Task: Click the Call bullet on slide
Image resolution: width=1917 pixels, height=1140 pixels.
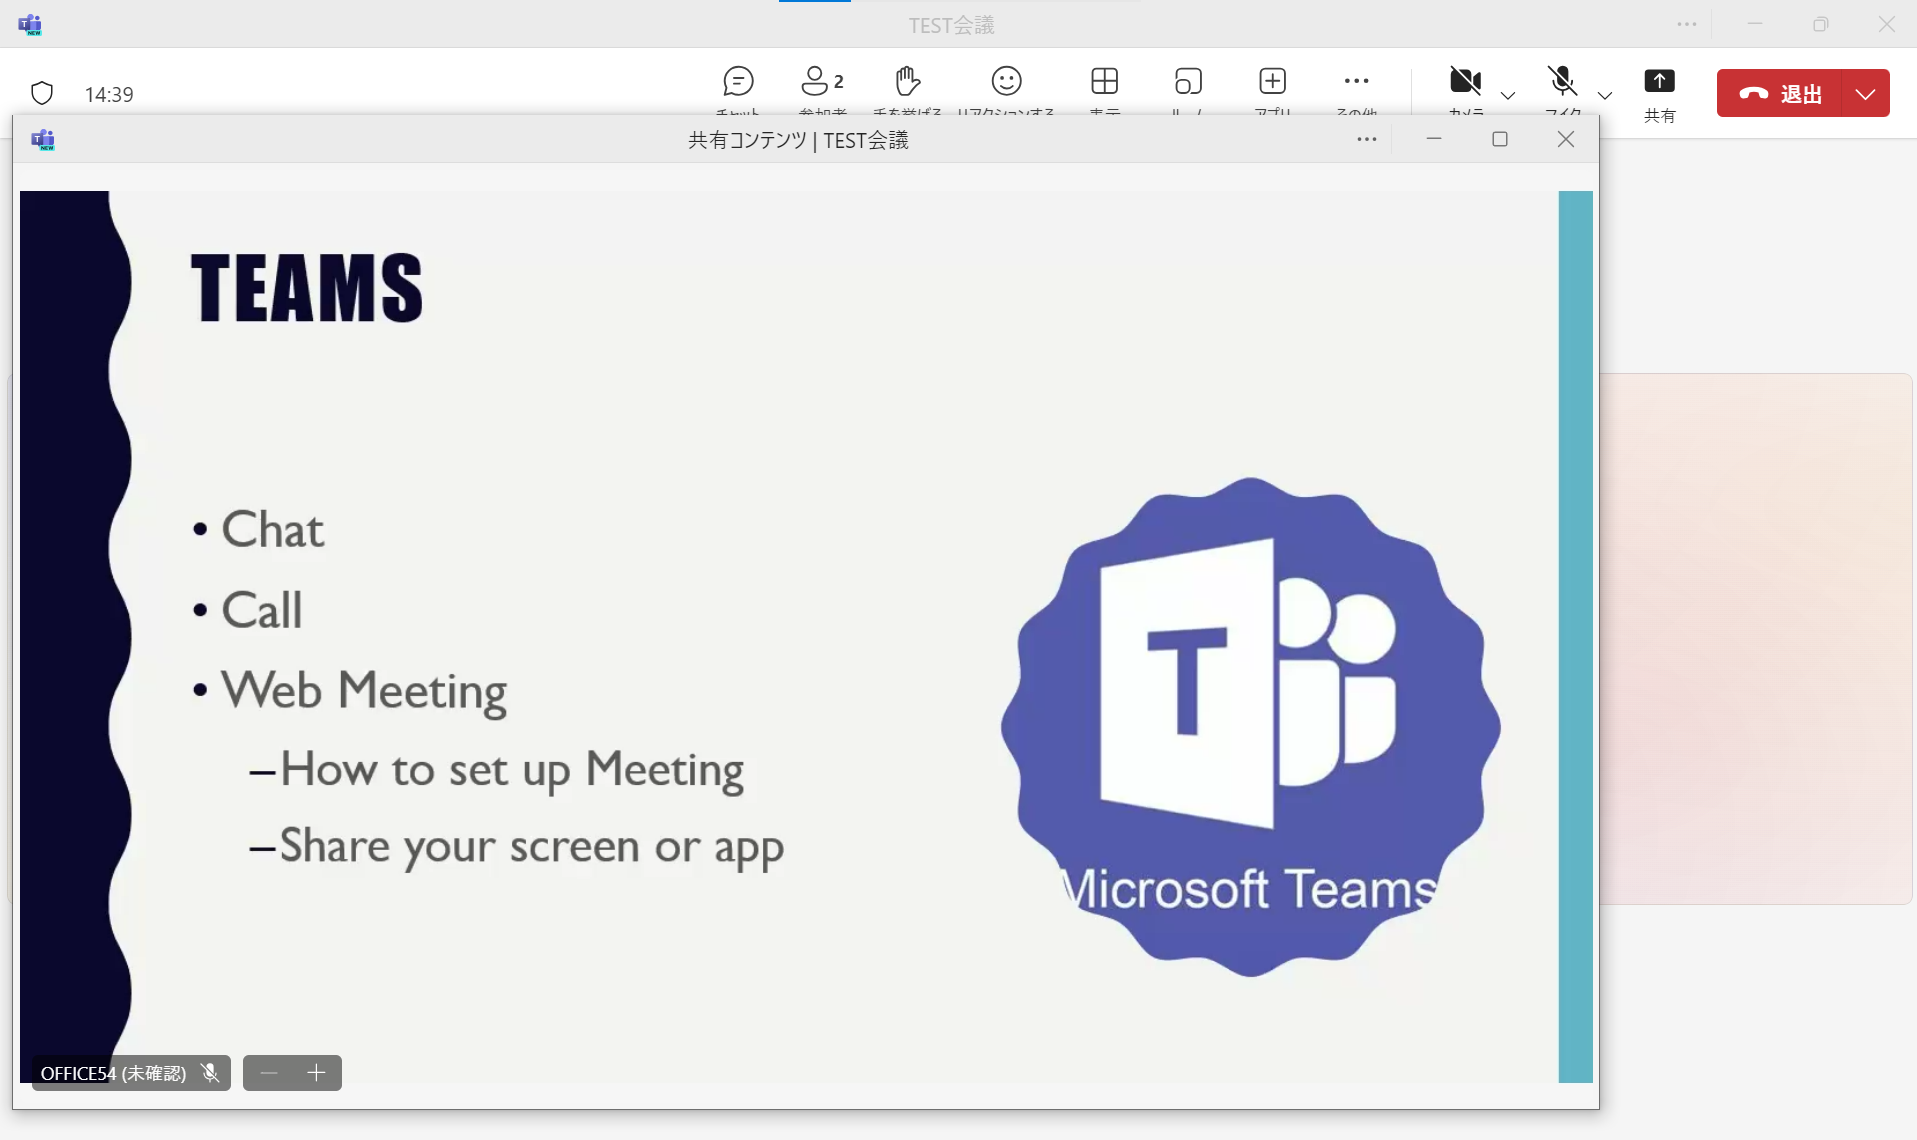Action: pyautogui.click(x=261, y=610)
